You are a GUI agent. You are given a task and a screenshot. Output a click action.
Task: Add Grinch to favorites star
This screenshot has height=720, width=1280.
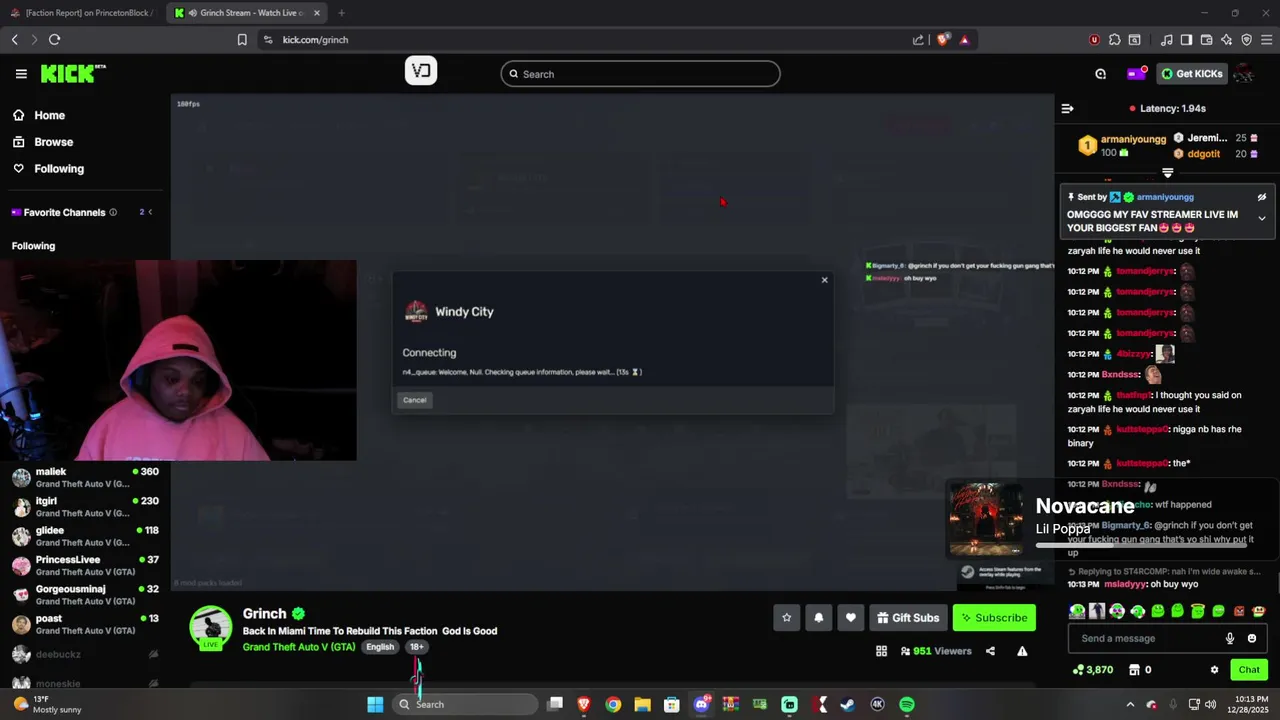click(787, 618)
